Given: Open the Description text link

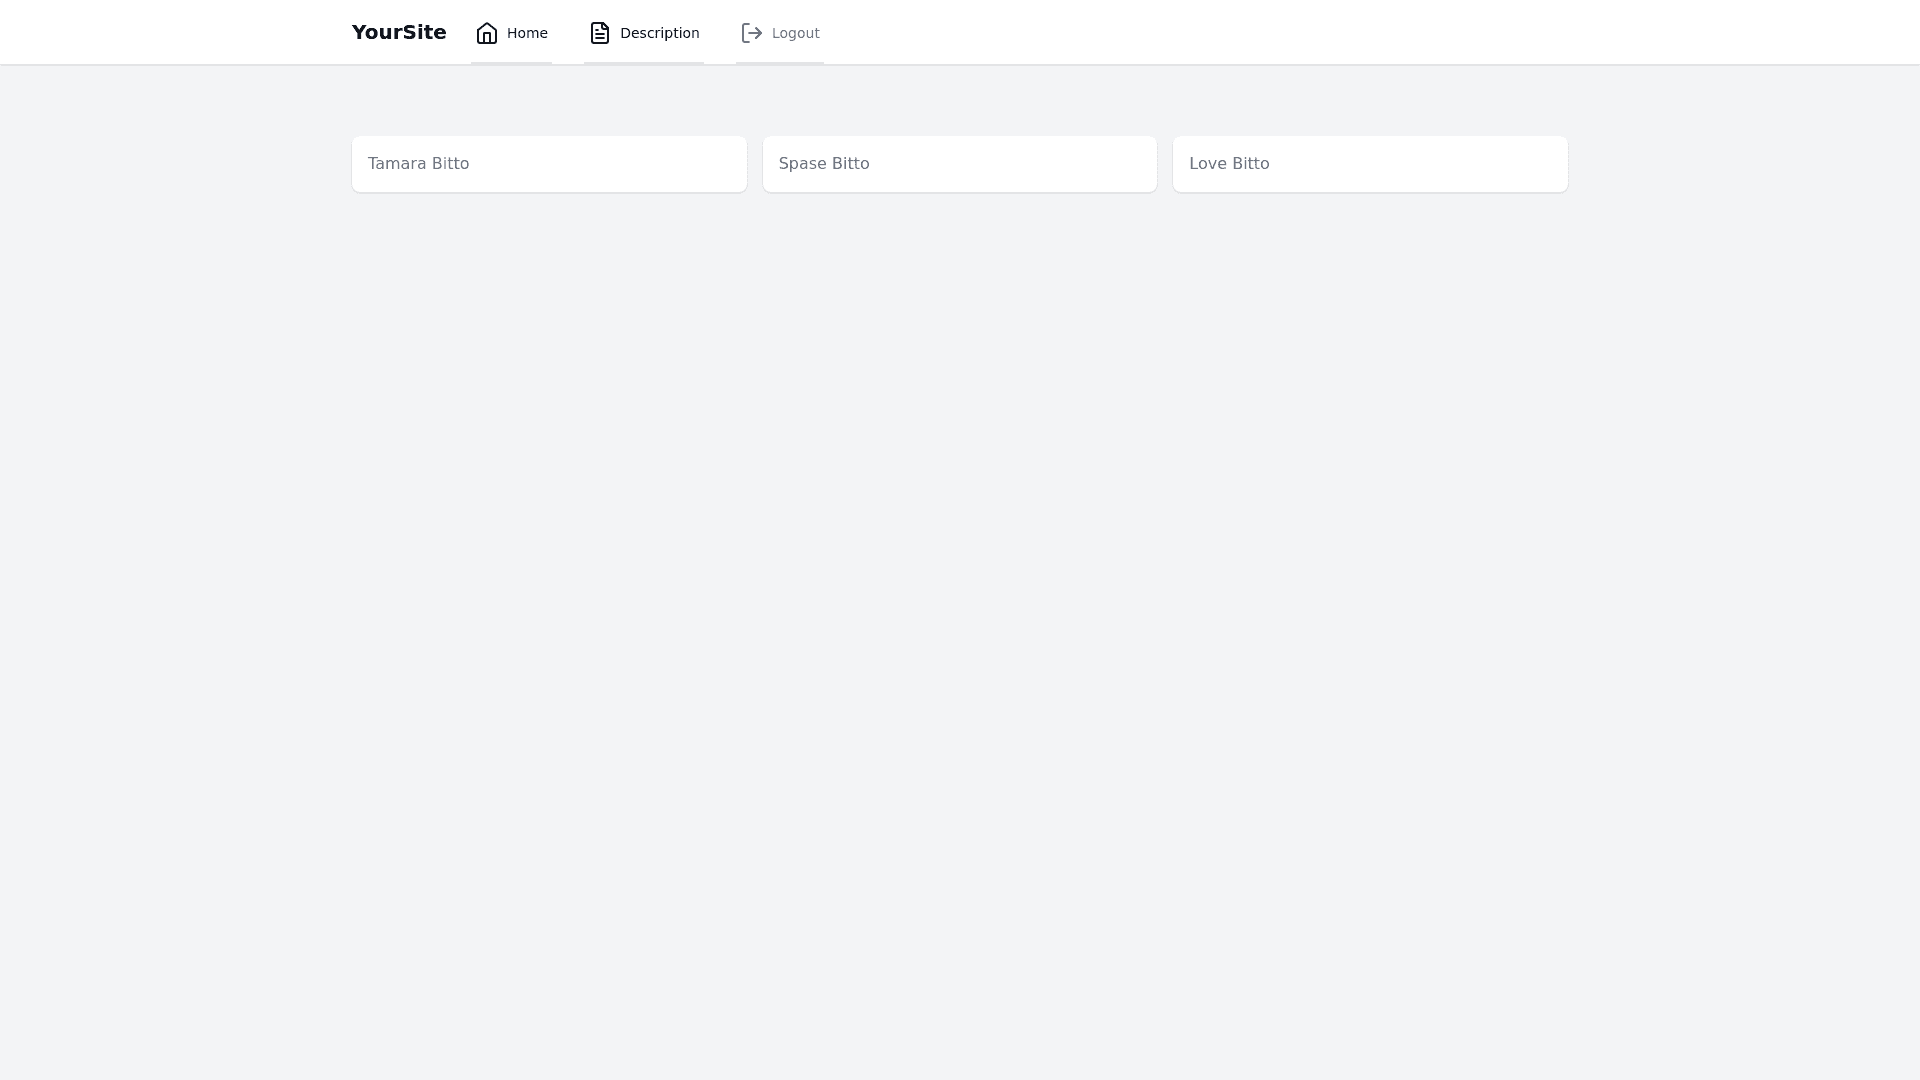Looking at the screenshot, I should tap(659, 33).
